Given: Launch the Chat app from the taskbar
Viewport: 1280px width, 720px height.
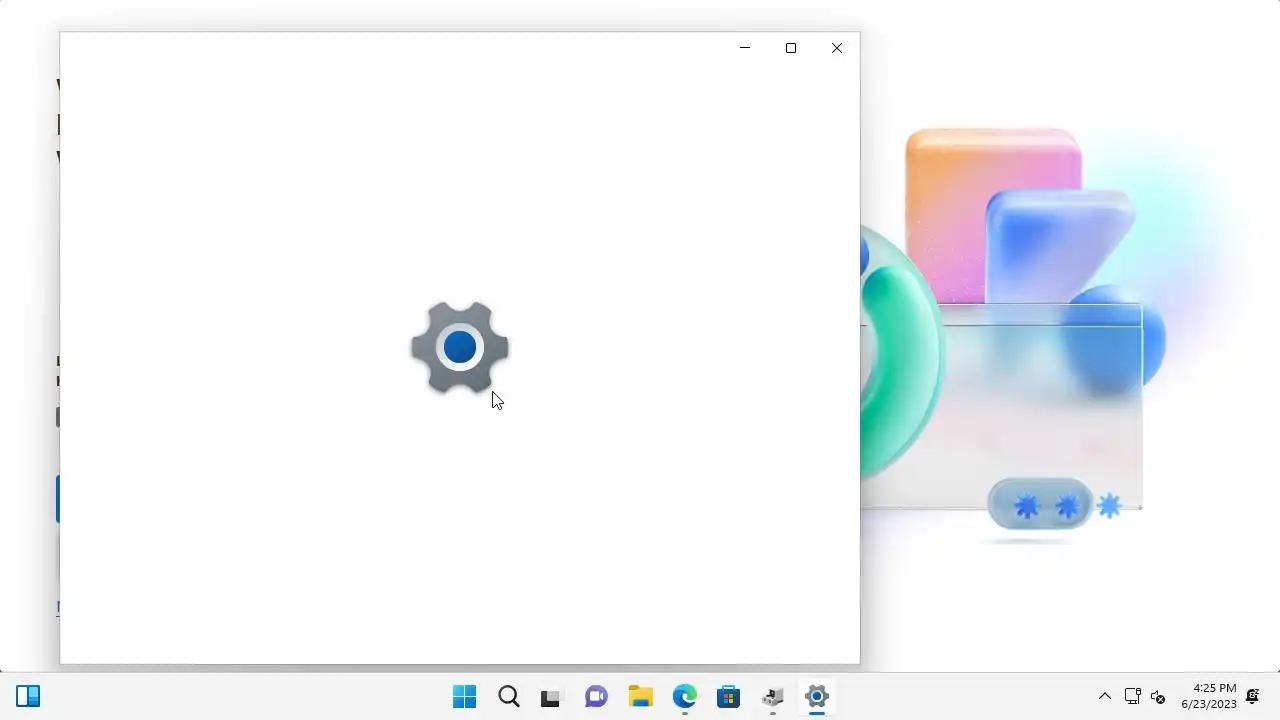Looking at the screenshot, I should tap(596, 696).
